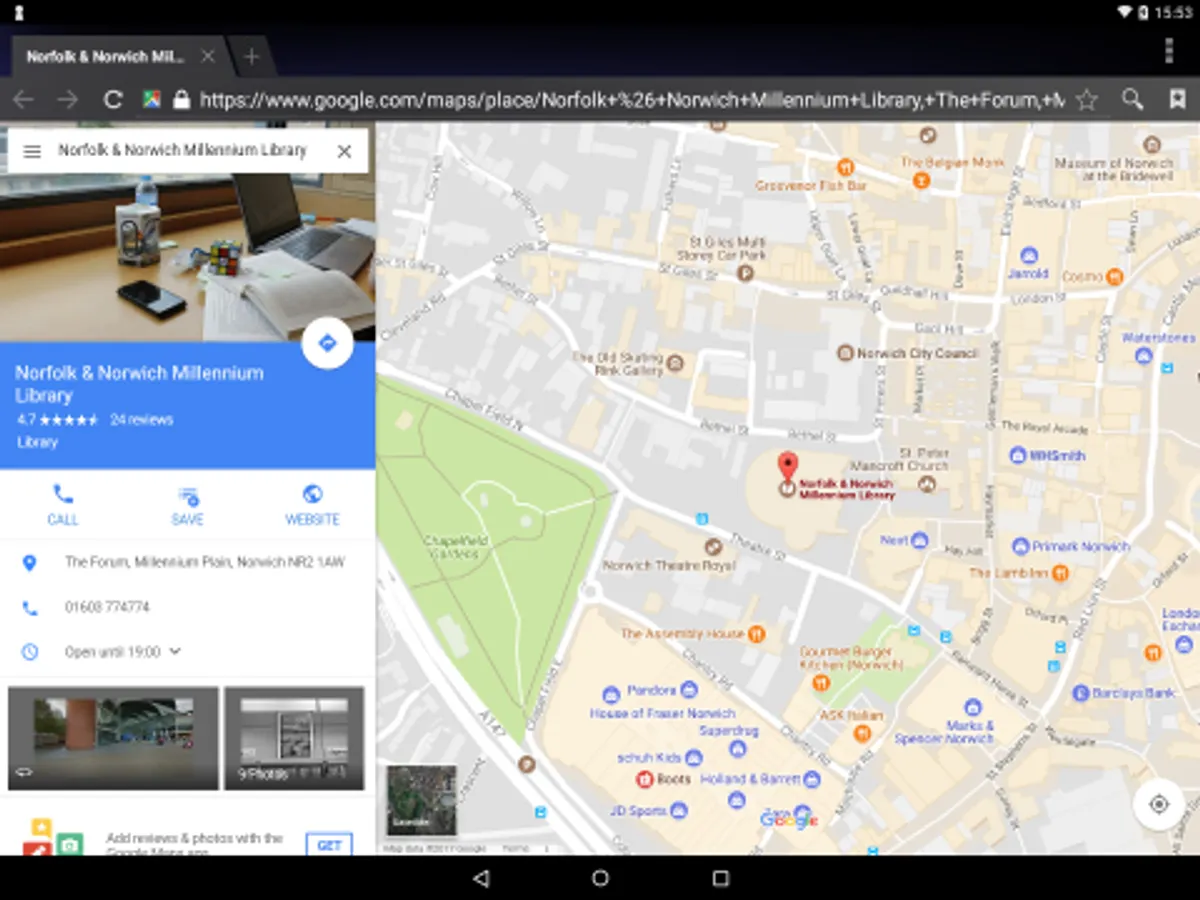Image resolution: width=1200 pixels, height=900 pixels.
Task: Center map on my location button
Action: (1159, 804)
